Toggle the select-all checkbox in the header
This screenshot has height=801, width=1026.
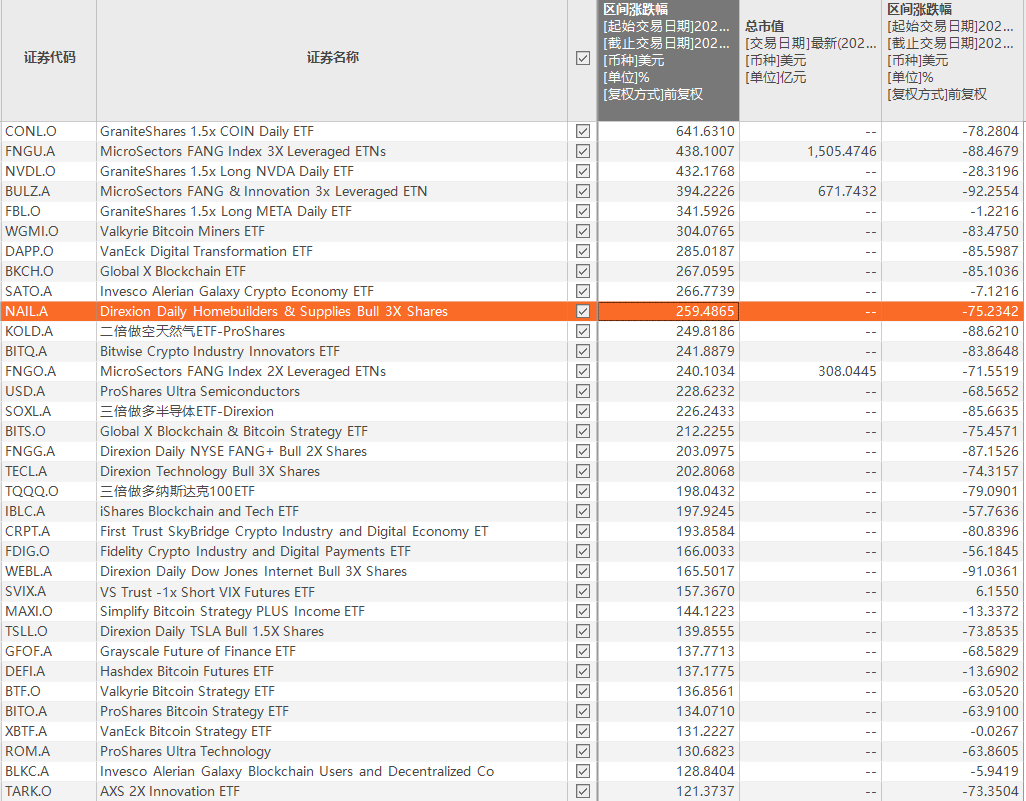583,58
